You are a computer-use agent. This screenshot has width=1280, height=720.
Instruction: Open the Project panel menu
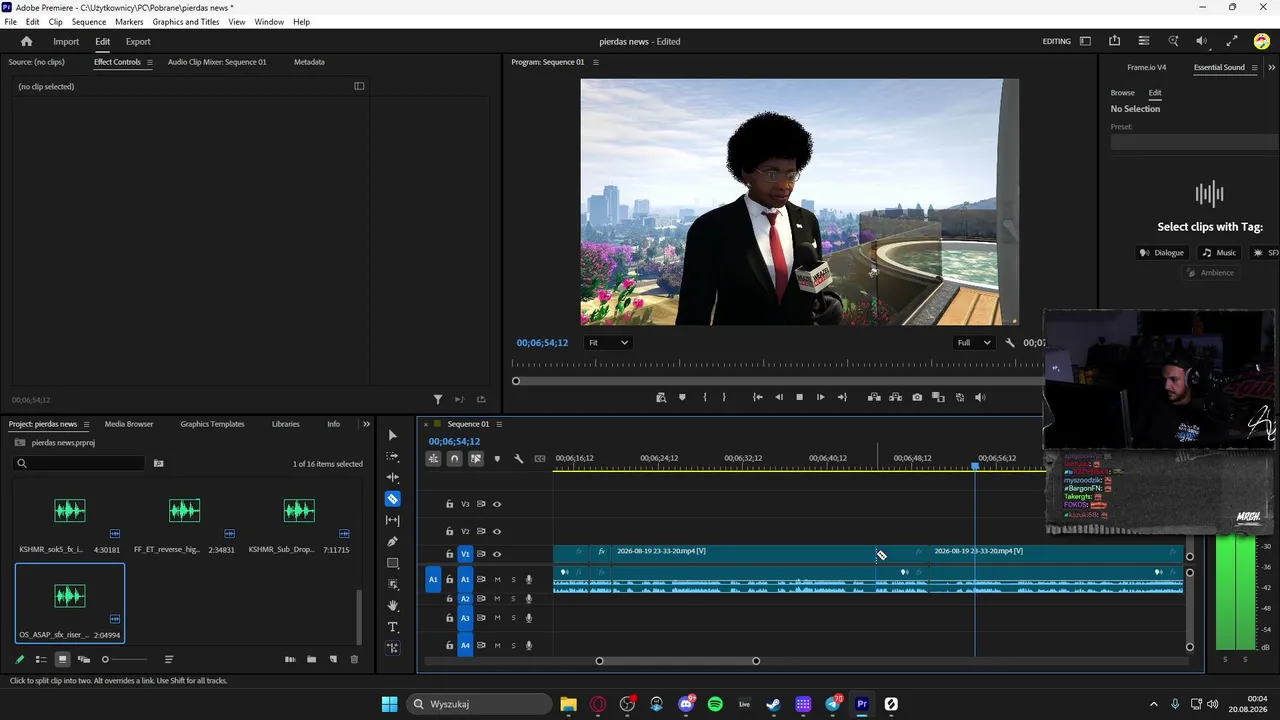pyautogui.click(x=87, y=424)
